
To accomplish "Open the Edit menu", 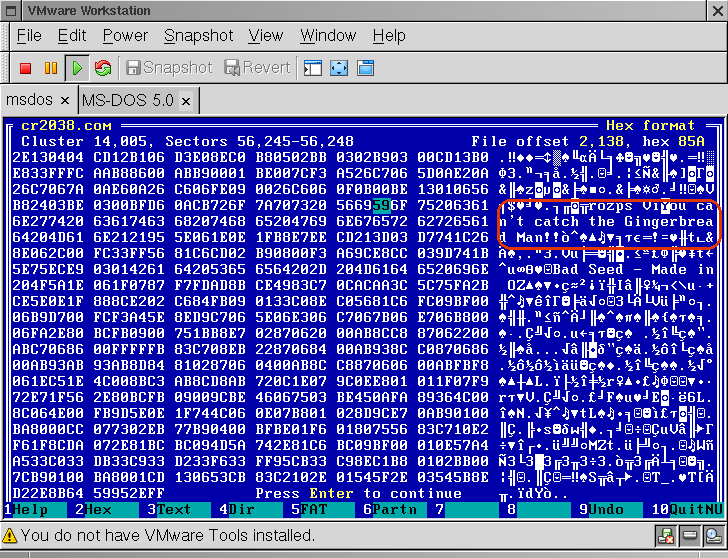I will coord(72,36).
